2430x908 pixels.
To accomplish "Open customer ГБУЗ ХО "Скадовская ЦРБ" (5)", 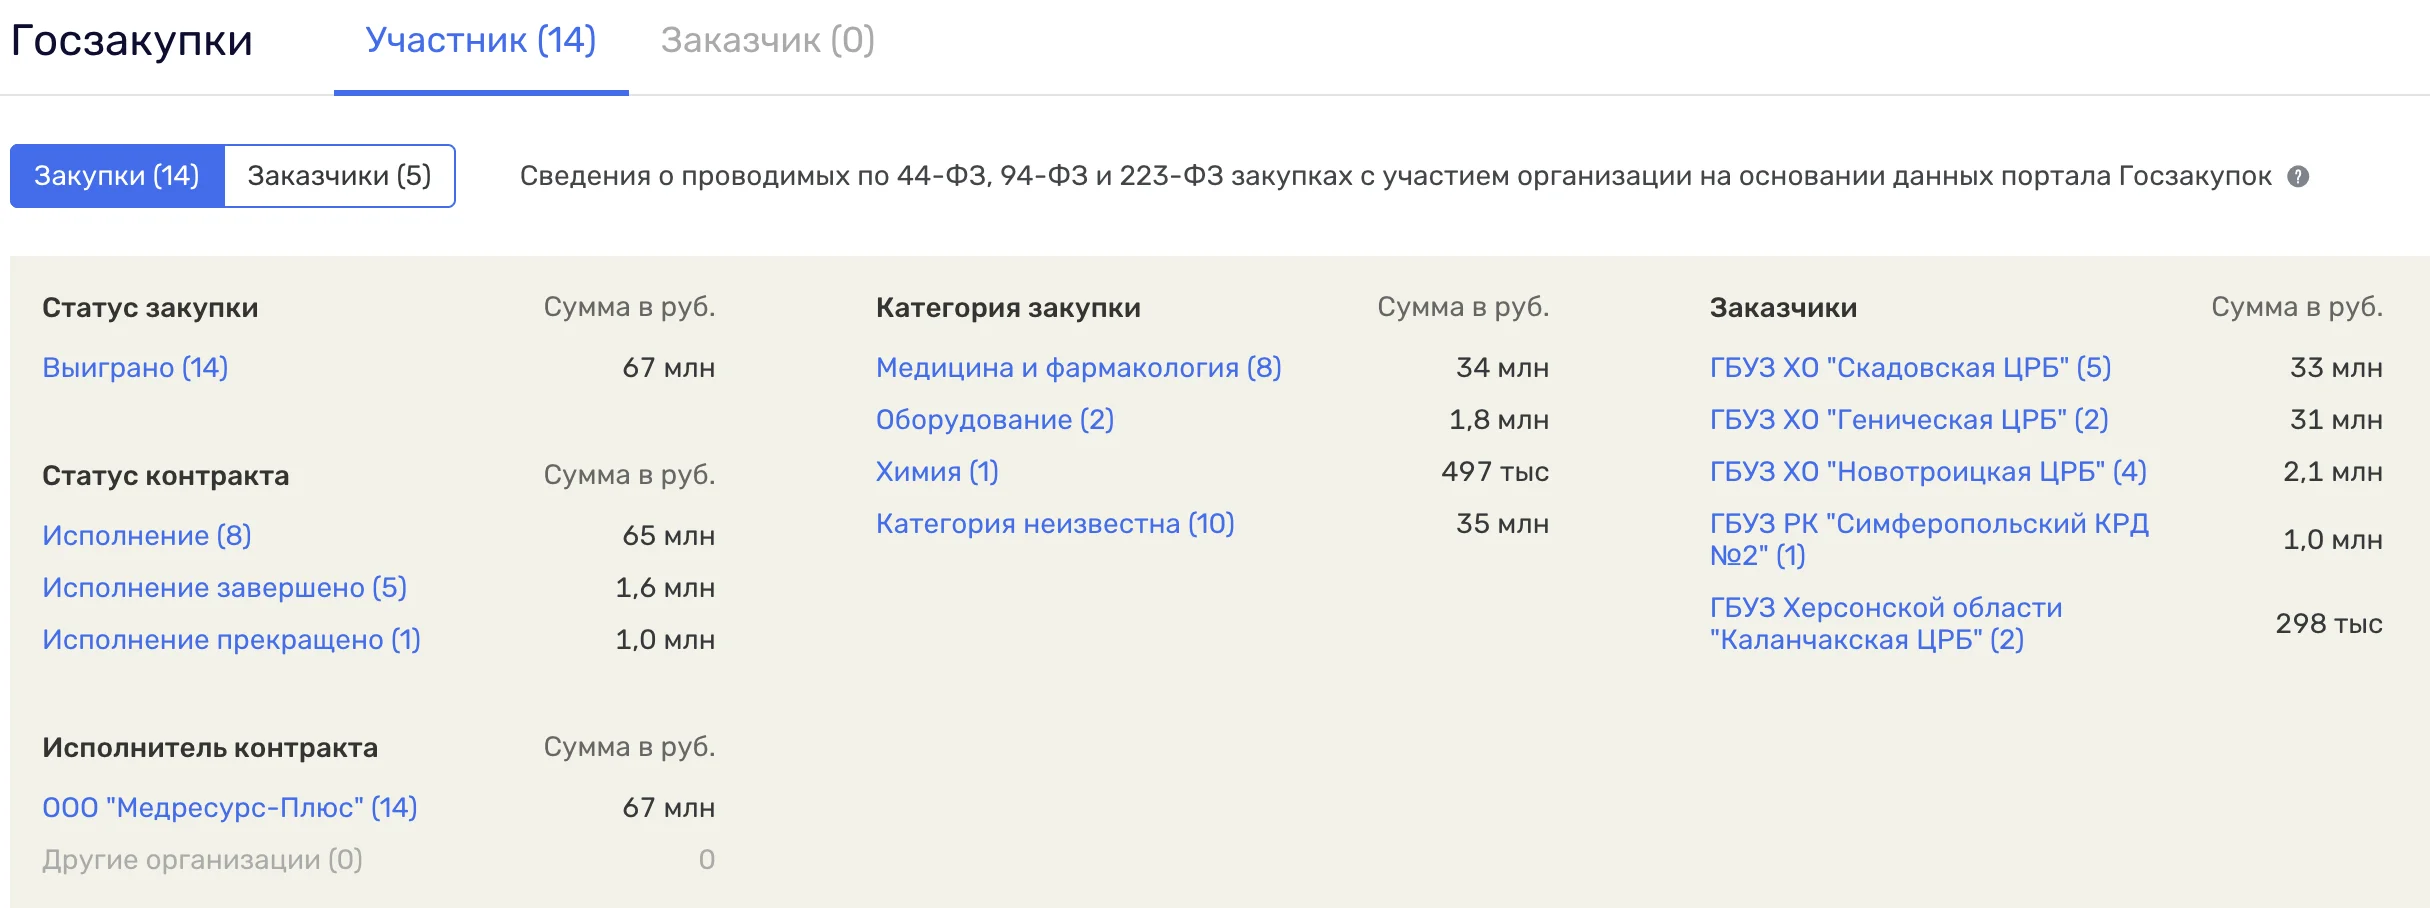I will coord(1910,368).
